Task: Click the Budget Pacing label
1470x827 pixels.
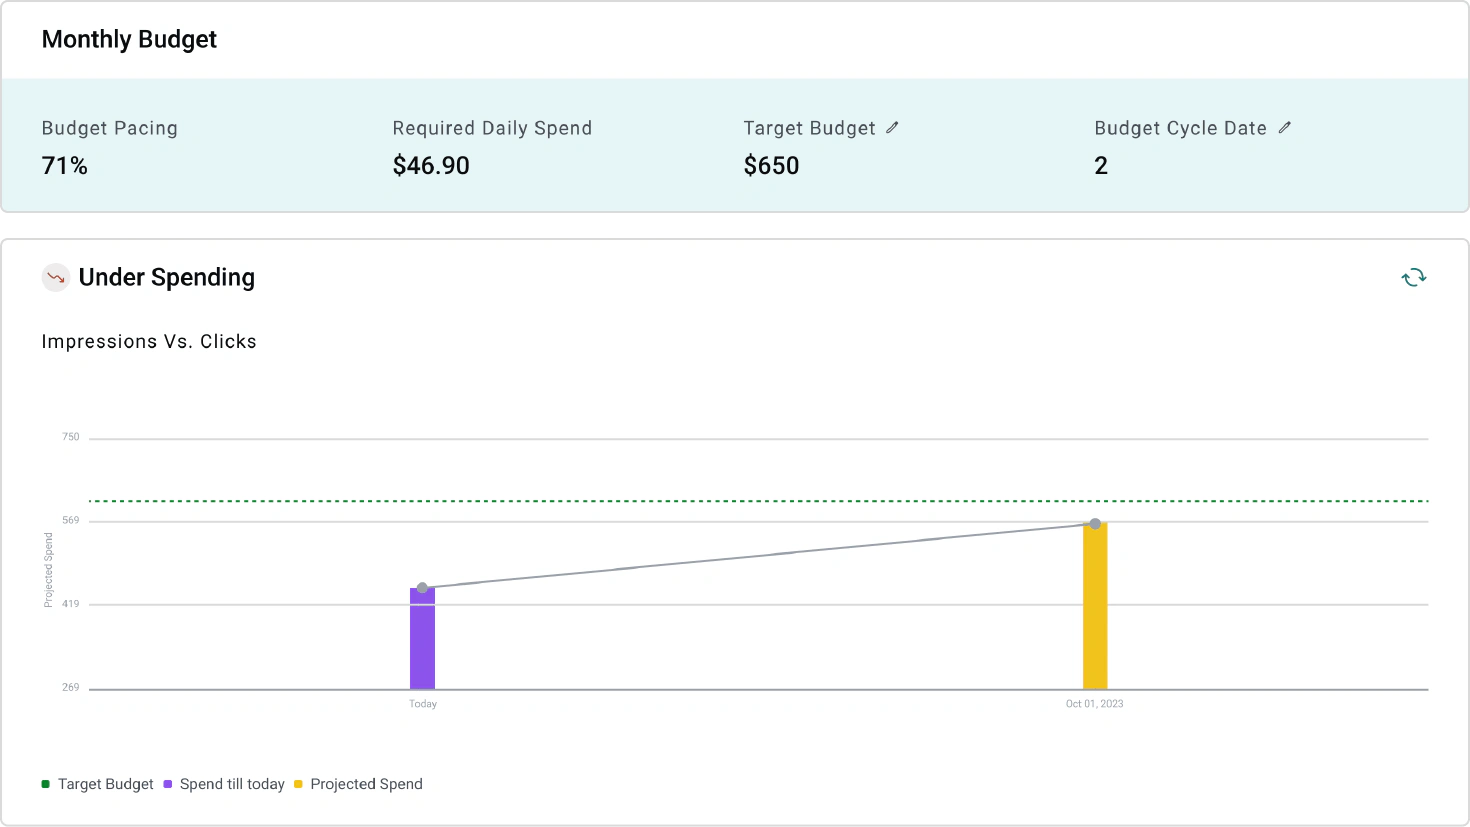Action: click(x=110, y=128)
